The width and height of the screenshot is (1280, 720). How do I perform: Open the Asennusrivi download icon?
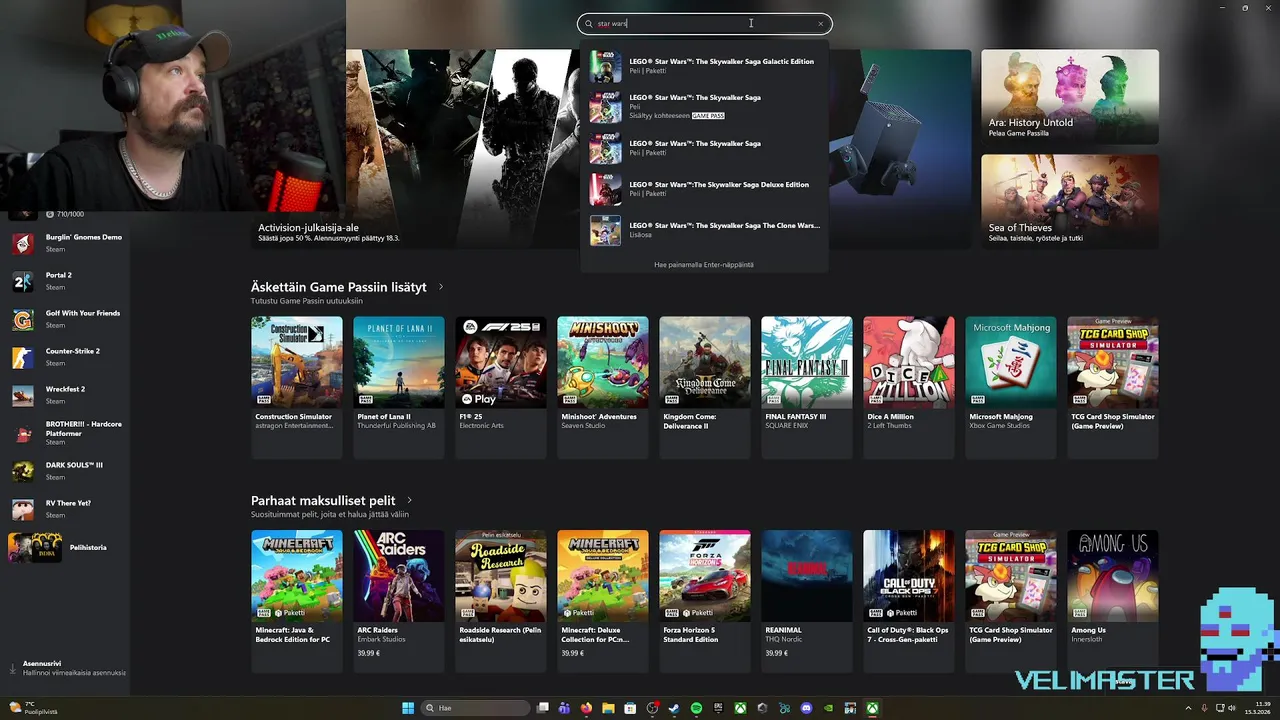[13, 668]
